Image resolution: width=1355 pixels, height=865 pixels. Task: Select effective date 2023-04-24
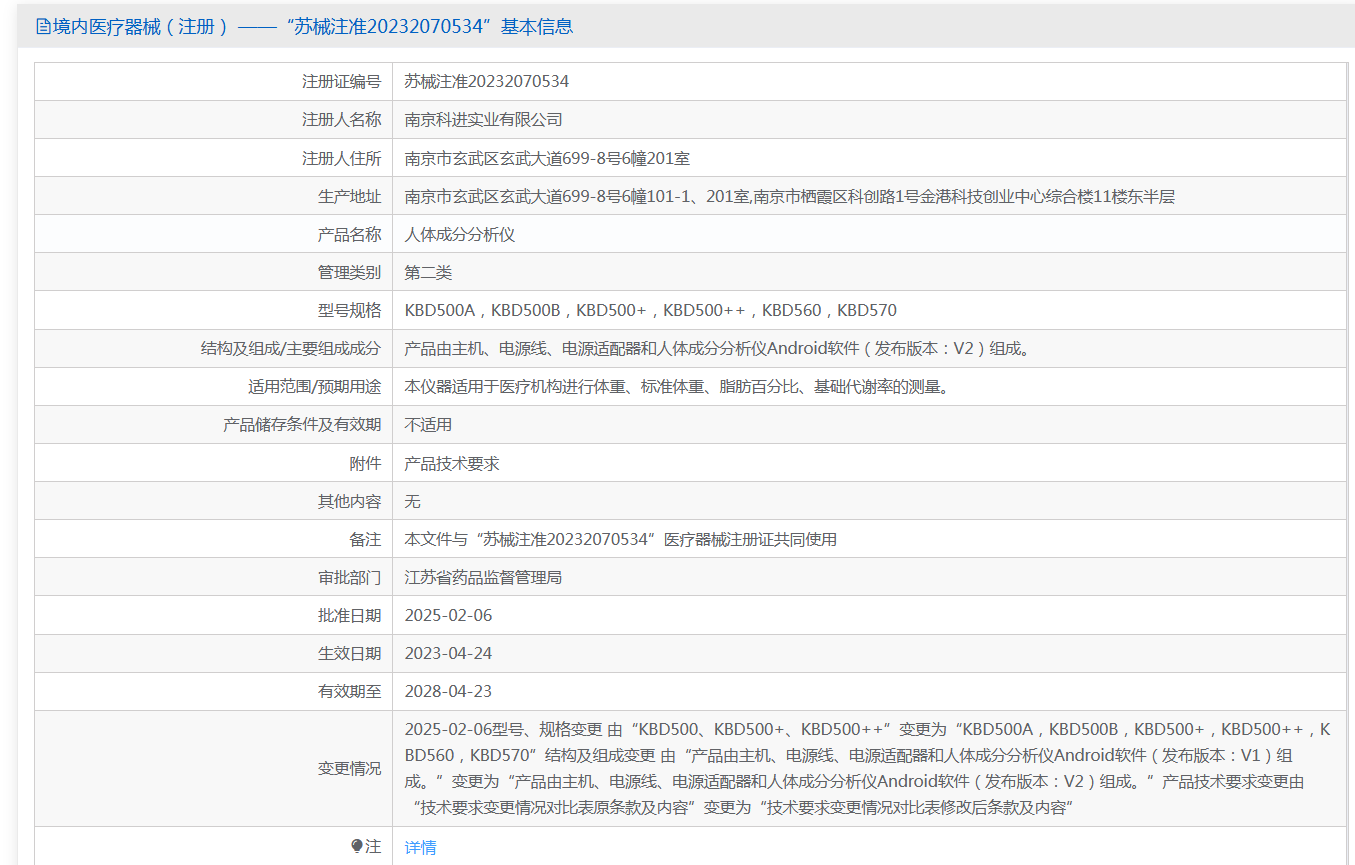coord(448,653)
